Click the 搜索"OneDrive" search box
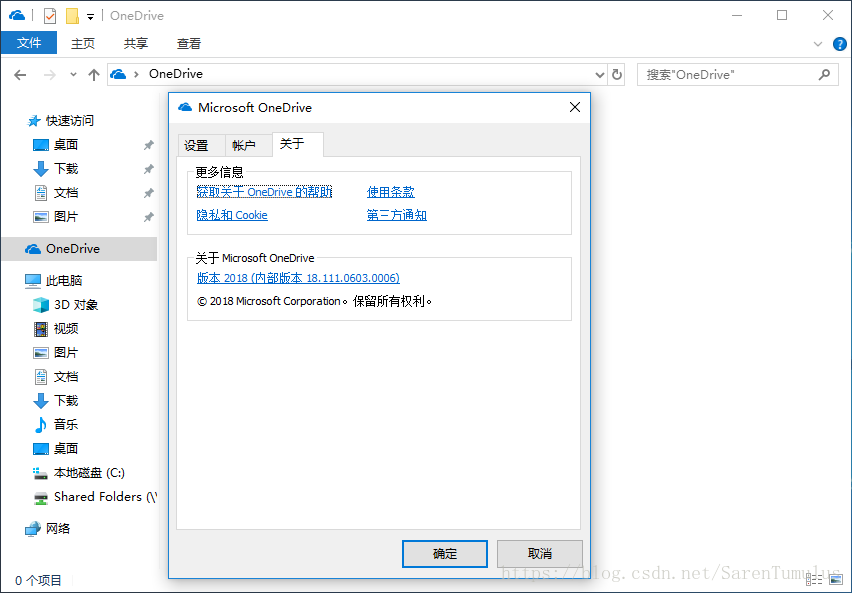This screenshot has height=593, width=852. coord(738,74)
